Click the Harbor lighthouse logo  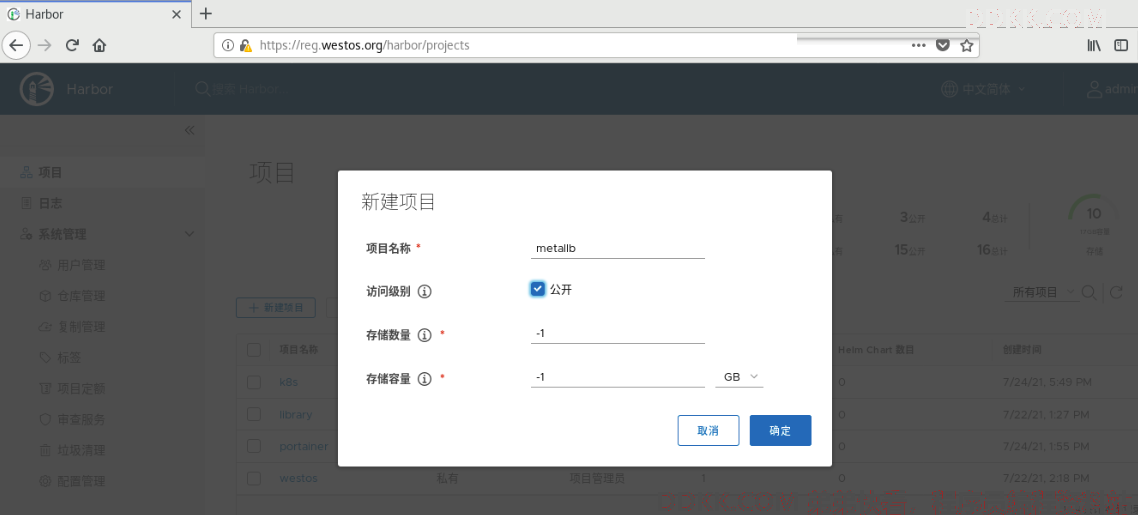[36, 89]
